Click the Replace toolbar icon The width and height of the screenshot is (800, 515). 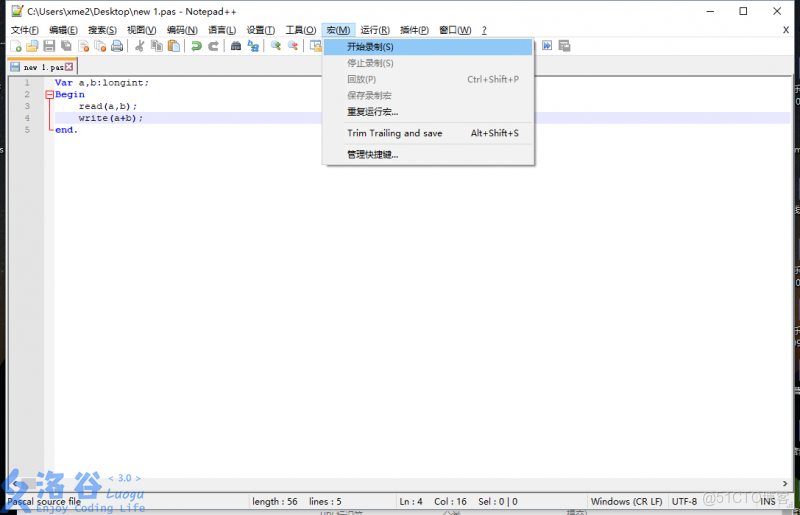(x=253, y=46)
